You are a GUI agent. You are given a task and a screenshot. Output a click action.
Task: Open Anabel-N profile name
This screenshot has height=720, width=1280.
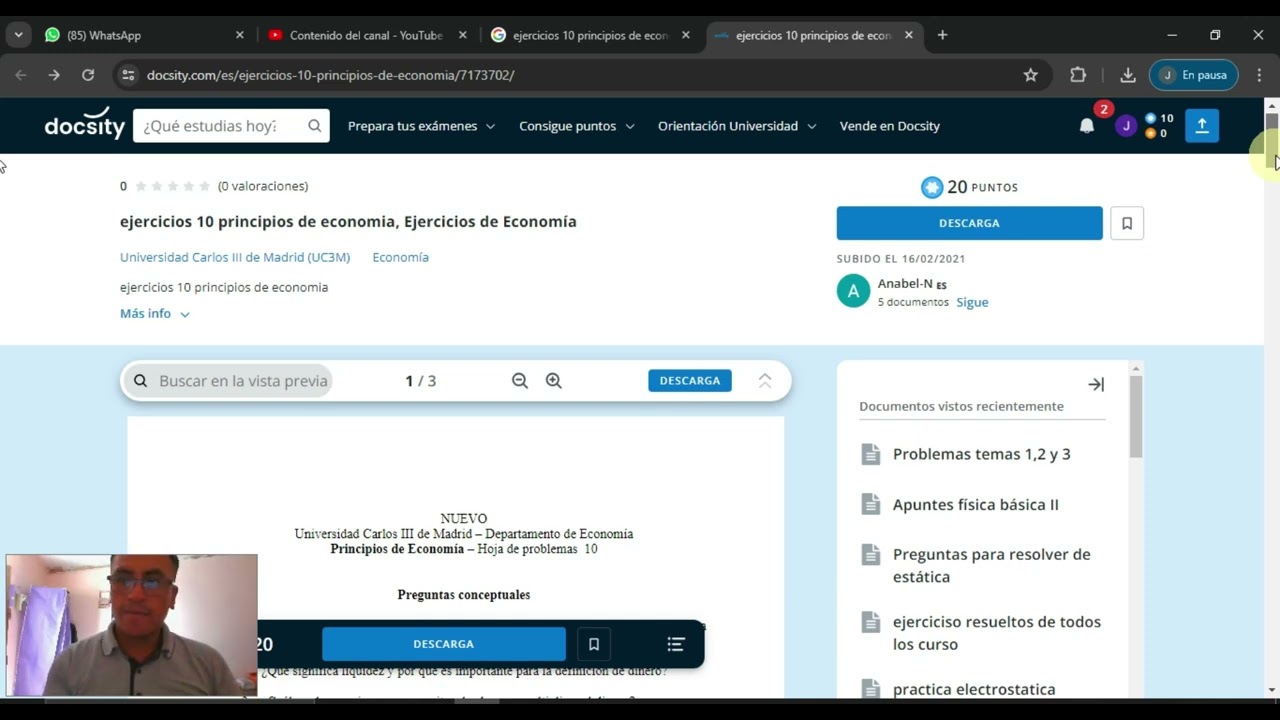(905, 283)
